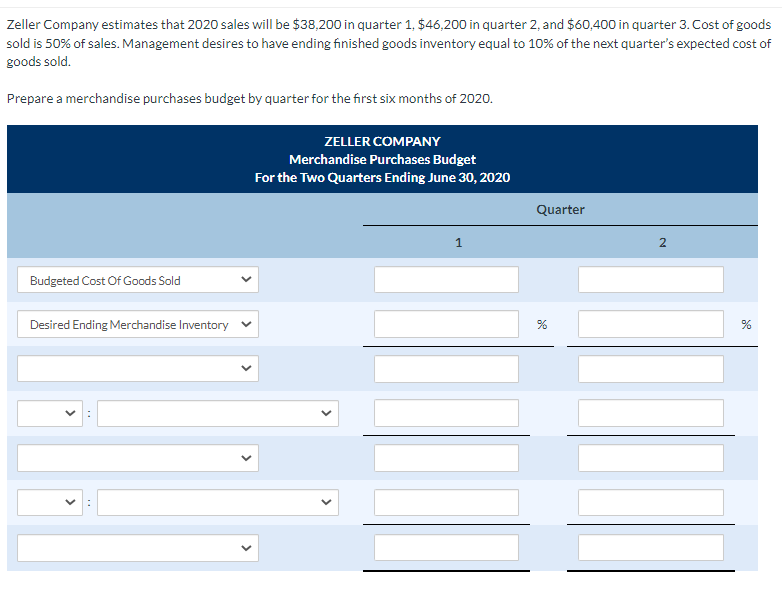Select Quarter 1 Desired Ending Inventory percent field

pyautogui.click(x=446, y=324)
